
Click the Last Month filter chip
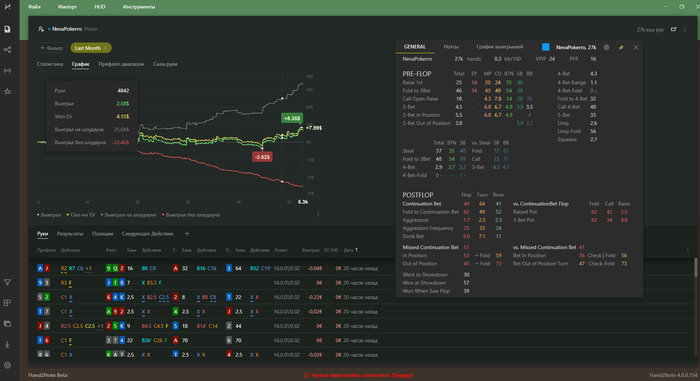pos(91,48)
